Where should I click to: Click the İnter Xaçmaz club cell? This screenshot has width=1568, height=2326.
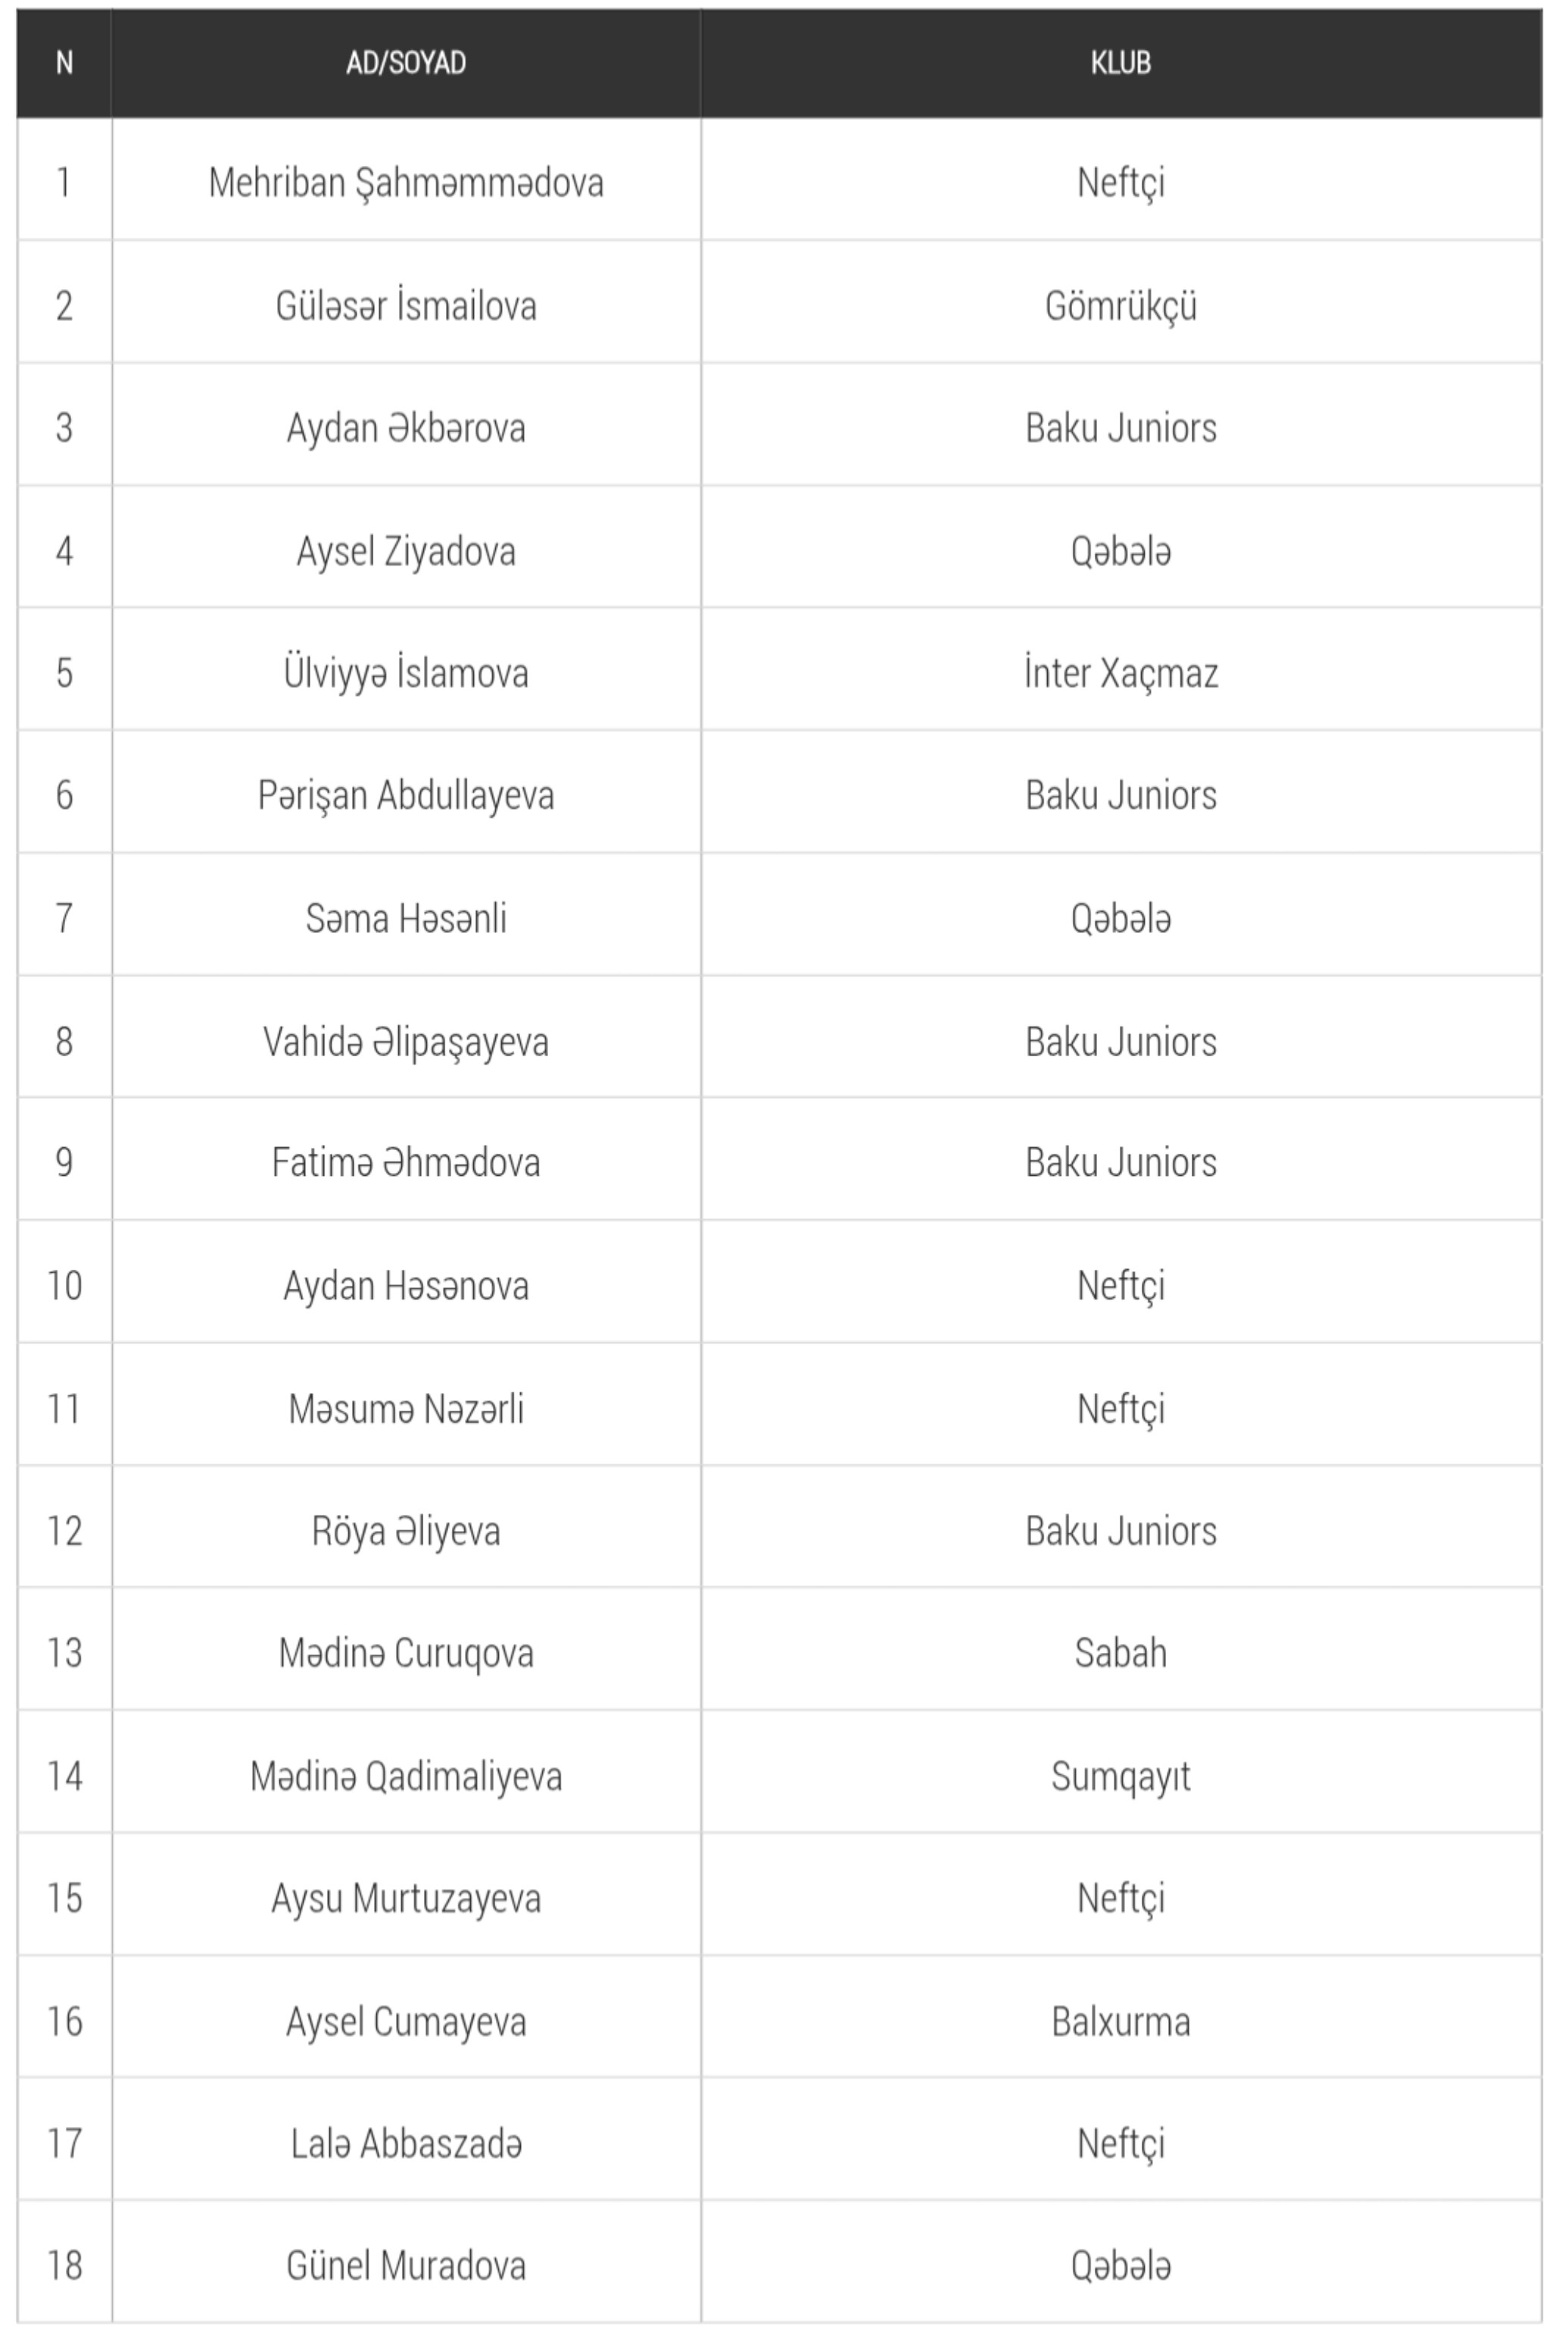(x=1120, y=673)
